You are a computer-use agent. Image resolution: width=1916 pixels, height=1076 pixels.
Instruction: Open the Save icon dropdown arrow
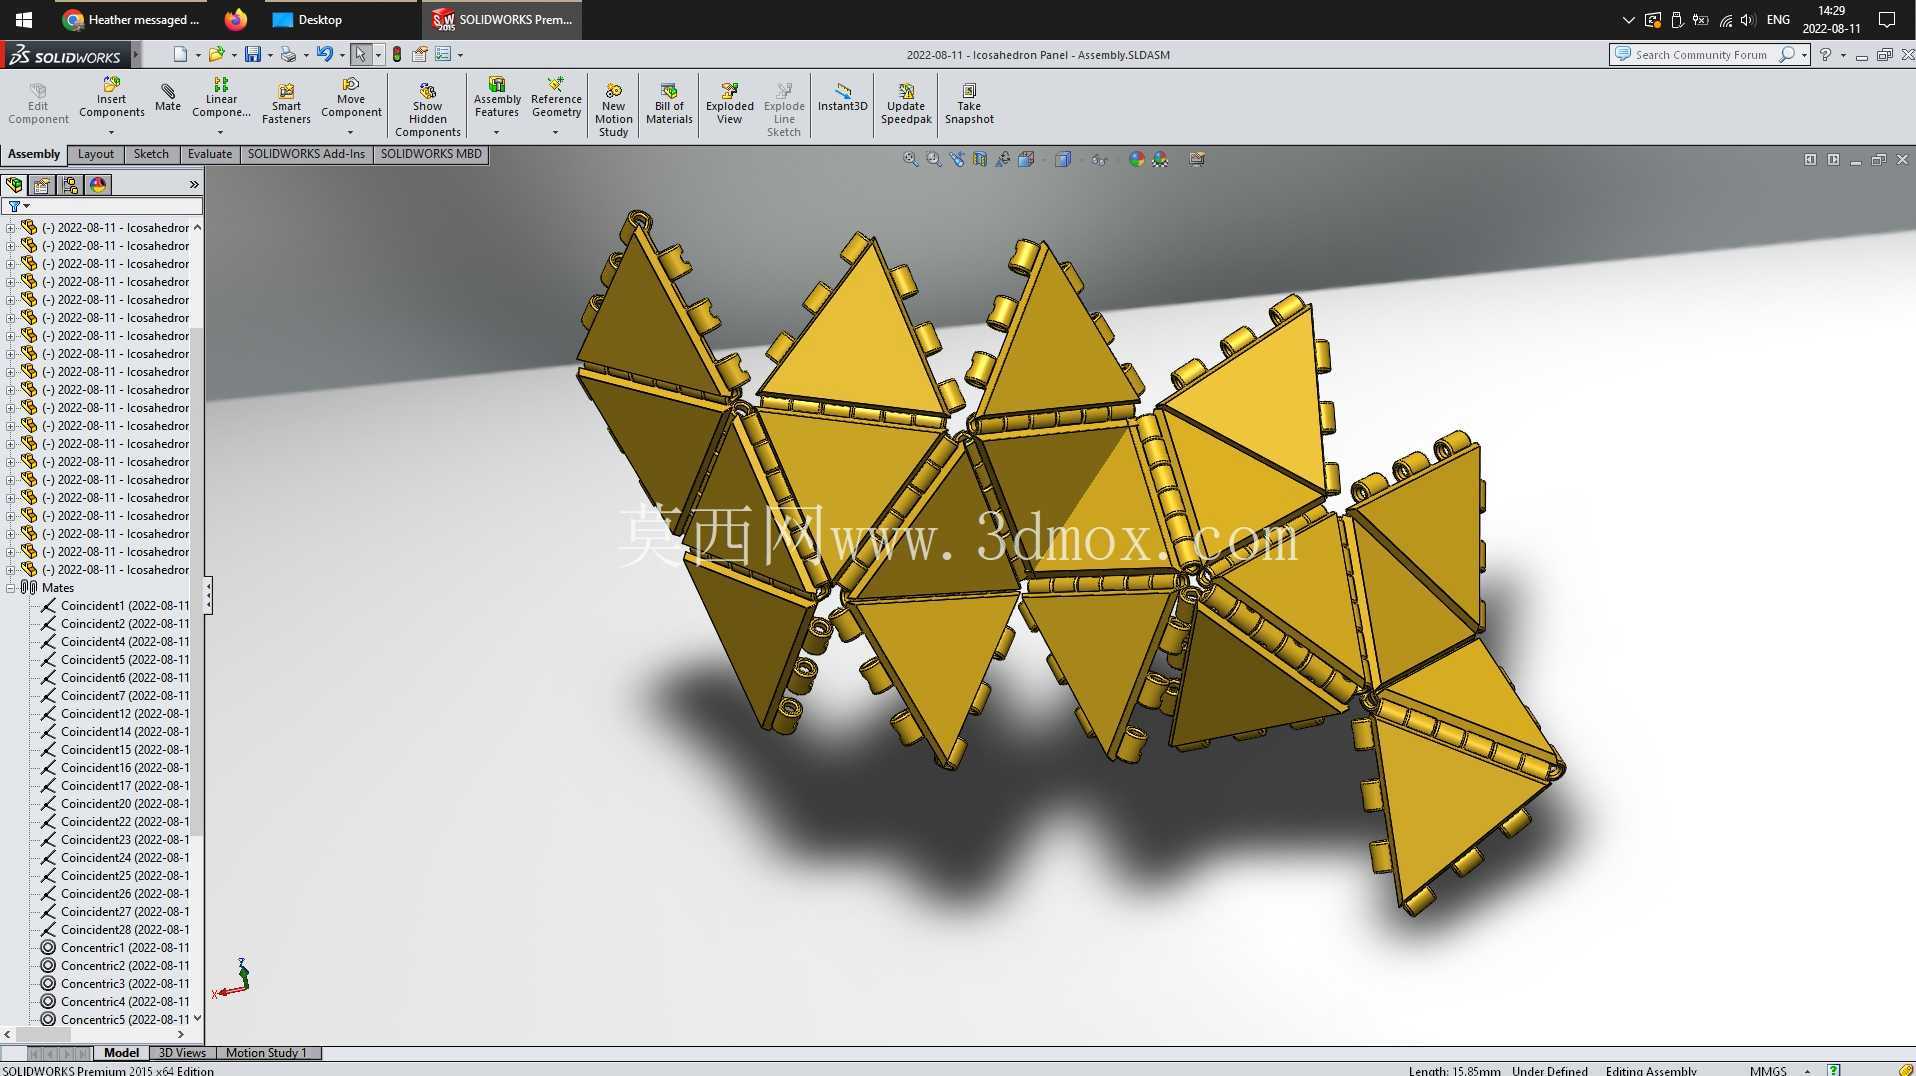[x=270, y=55]
